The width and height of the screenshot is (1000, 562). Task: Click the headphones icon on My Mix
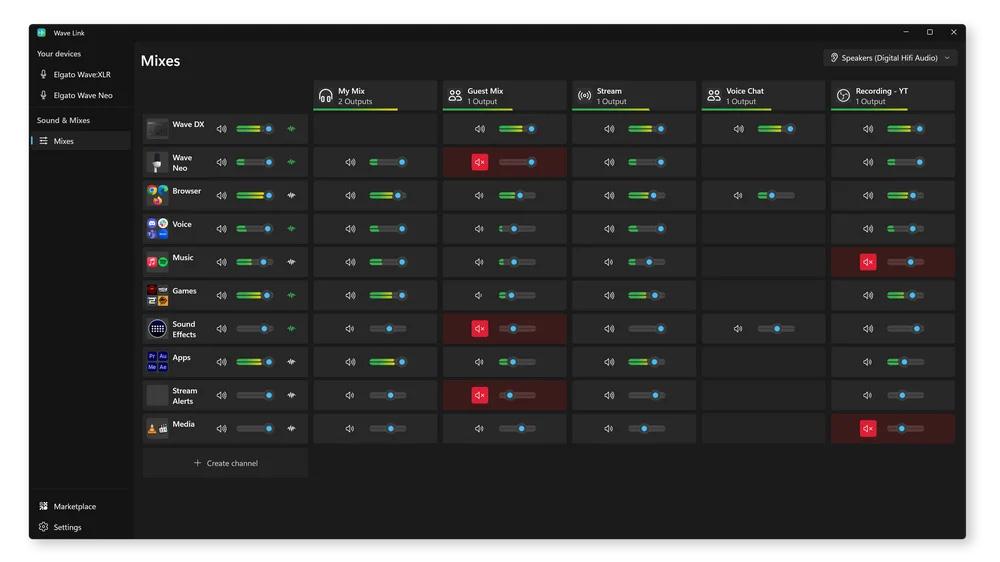pos(325,96)
